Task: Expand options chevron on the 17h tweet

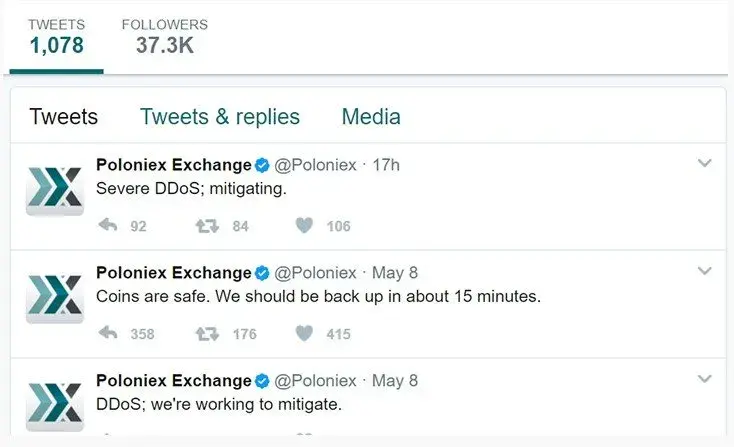Action: click(704, 163)
